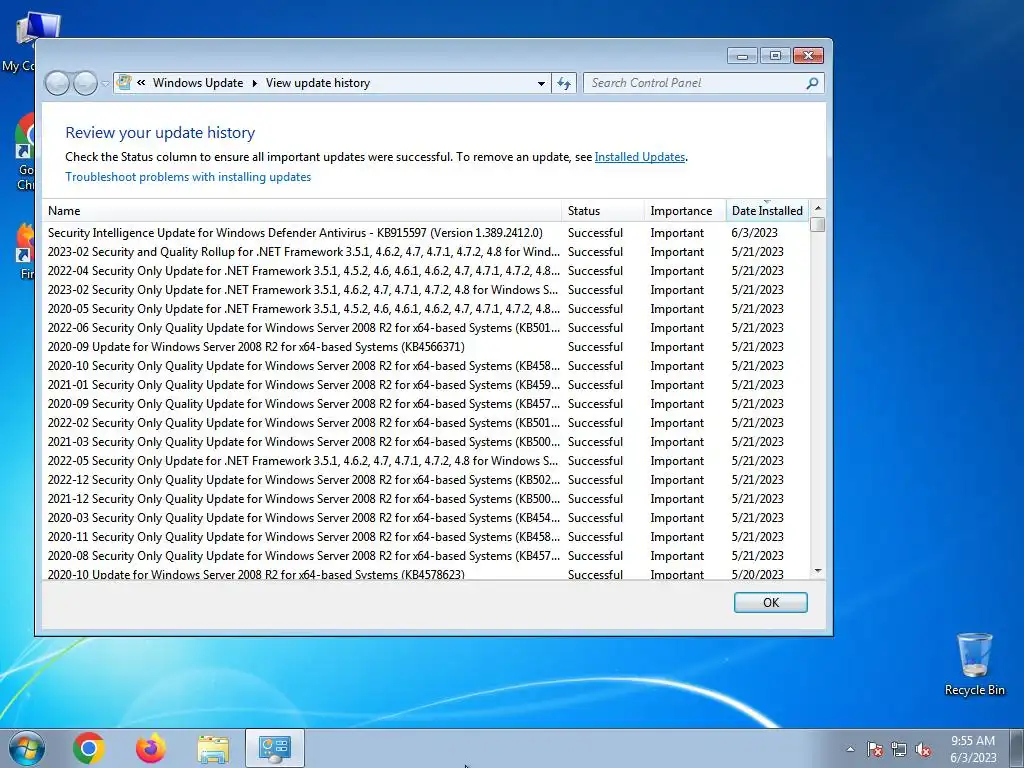Select 2023-02 Security Only Update .NET row
The image size is (1024, 768).
click(426, 290)
